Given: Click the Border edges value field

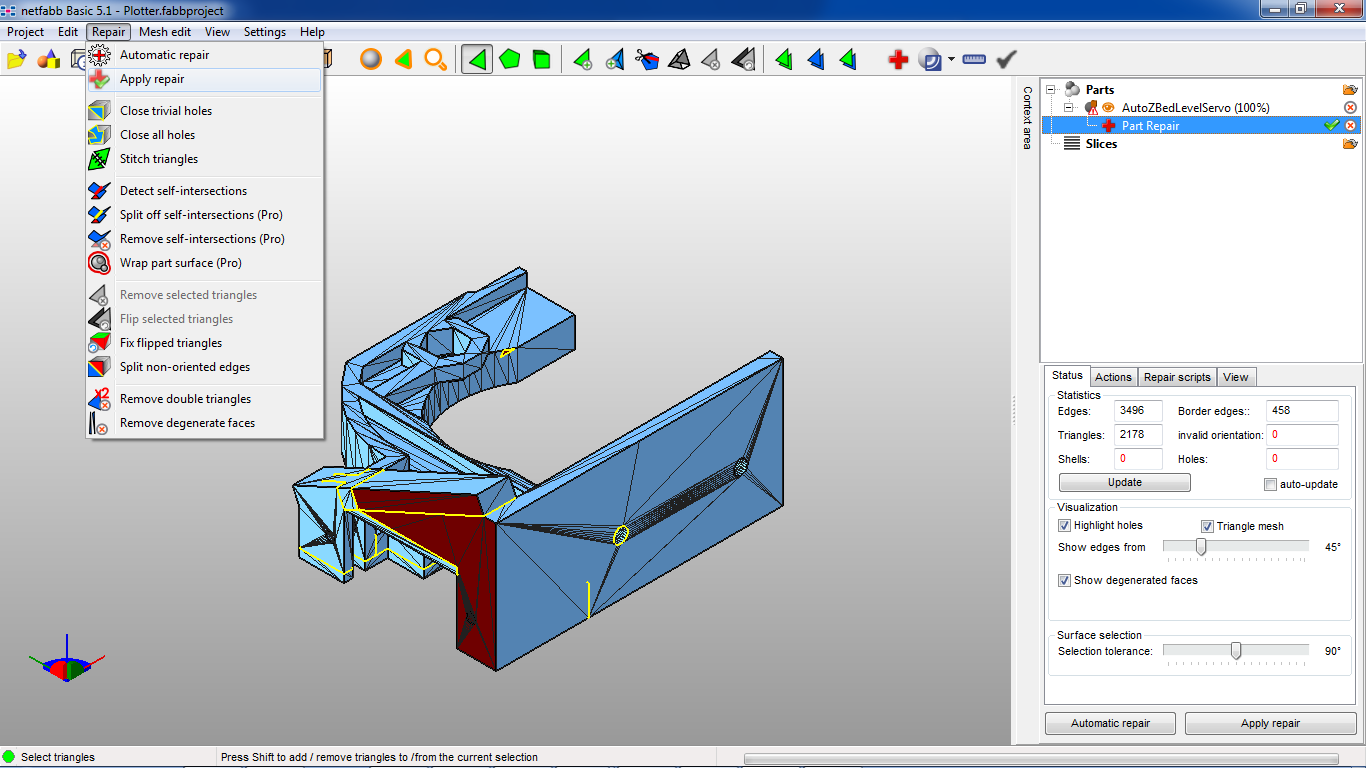Looking at the screenshot, I should [1302, 411].
